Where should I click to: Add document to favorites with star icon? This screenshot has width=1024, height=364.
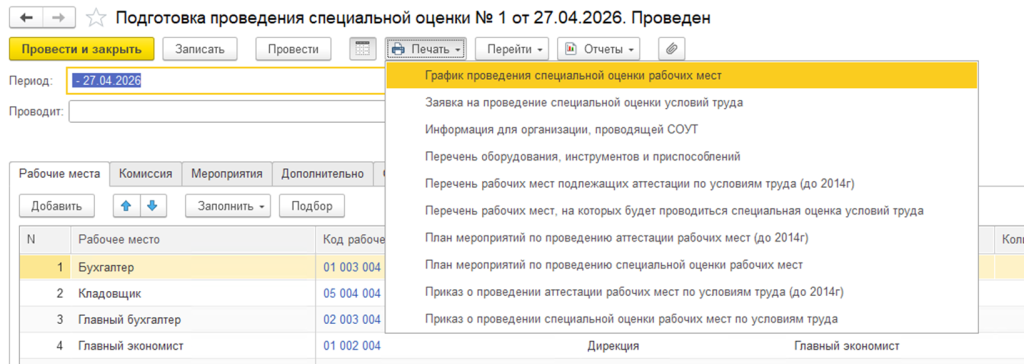click(96, 18)
